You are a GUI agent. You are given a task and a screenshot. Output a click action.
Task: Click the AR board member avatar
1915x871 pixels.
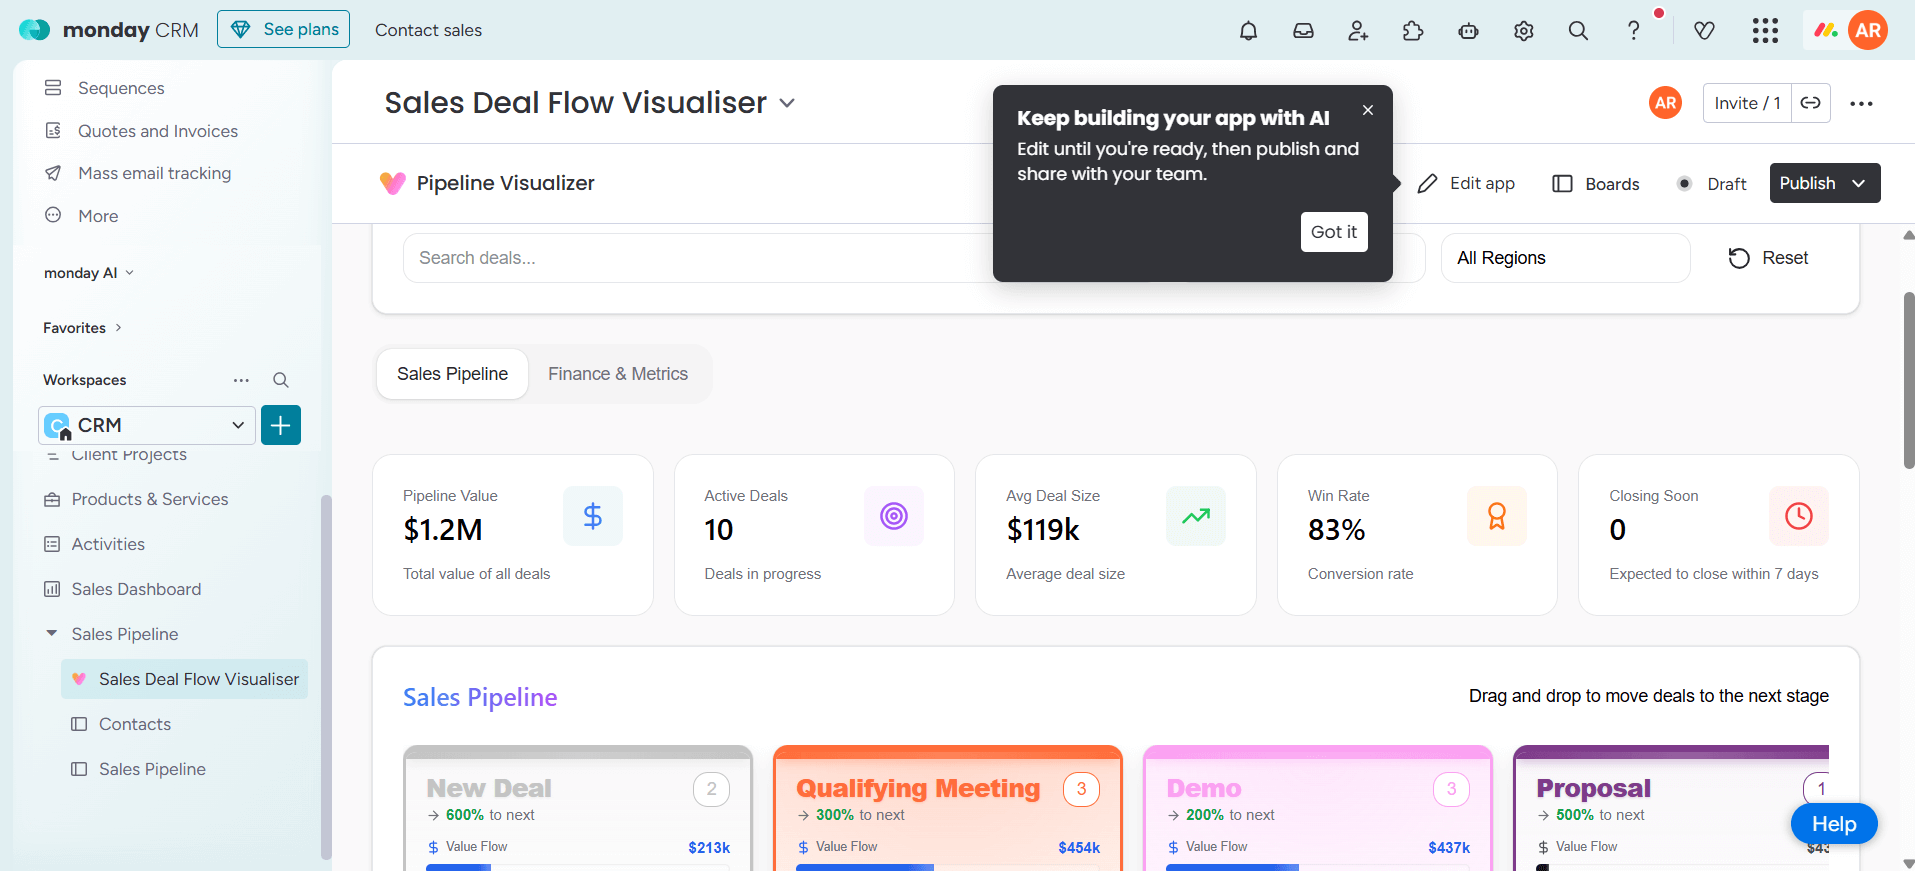[x=1665, y=103]
